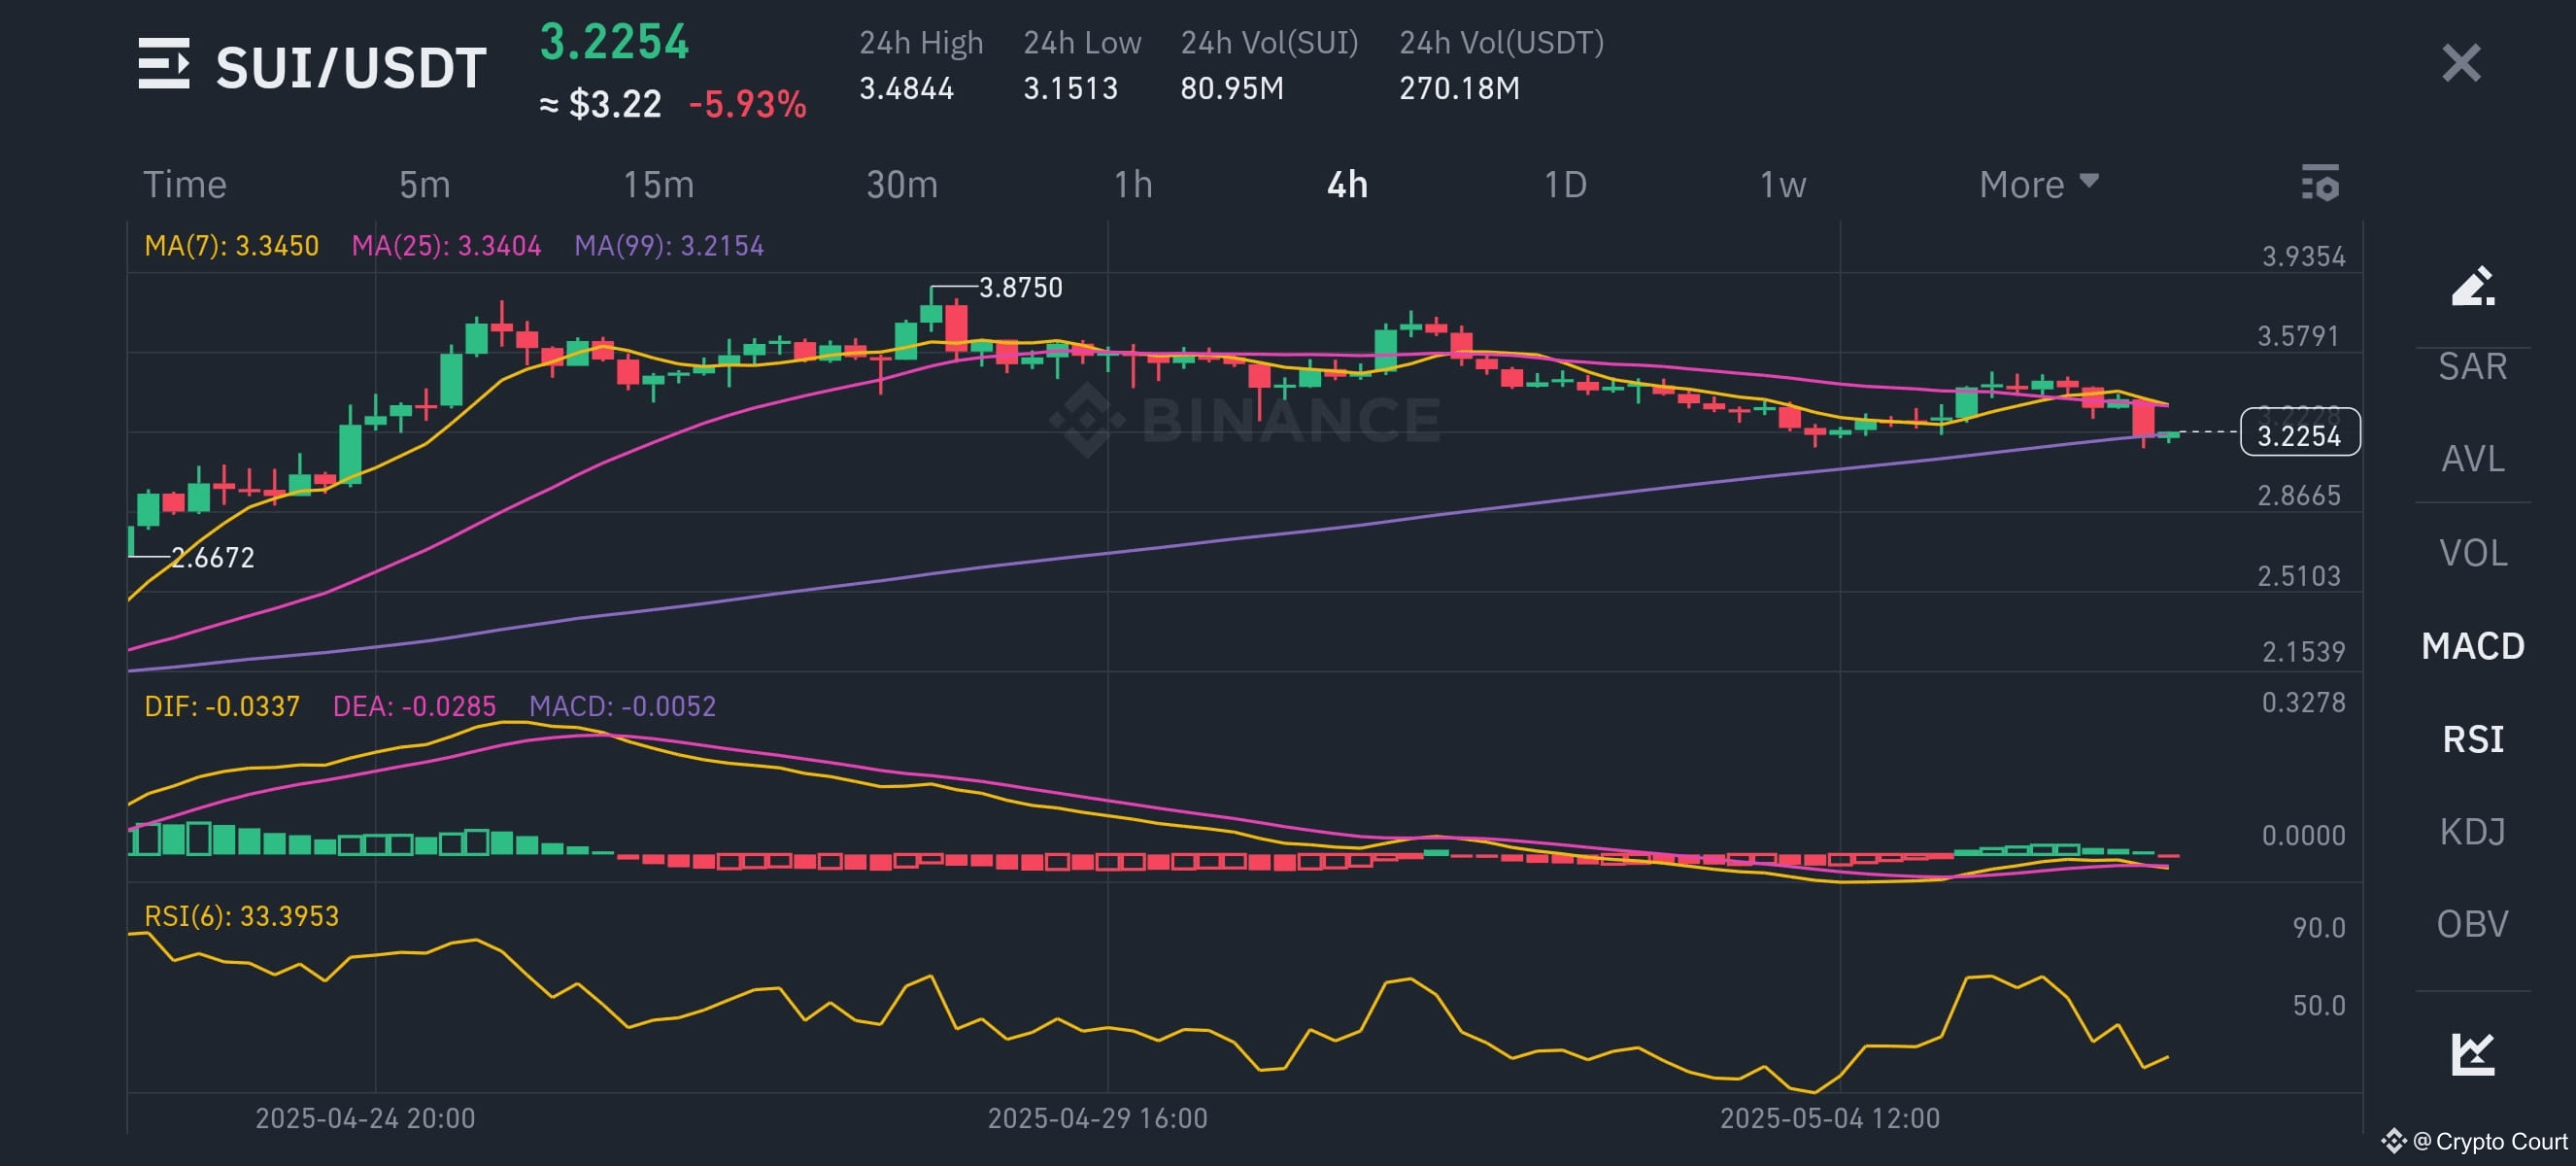The width and height of the screenshot is (2576, 1166).
Task: Click the 2025-04-24 20:00 date label
Action: coord(365,1118)
